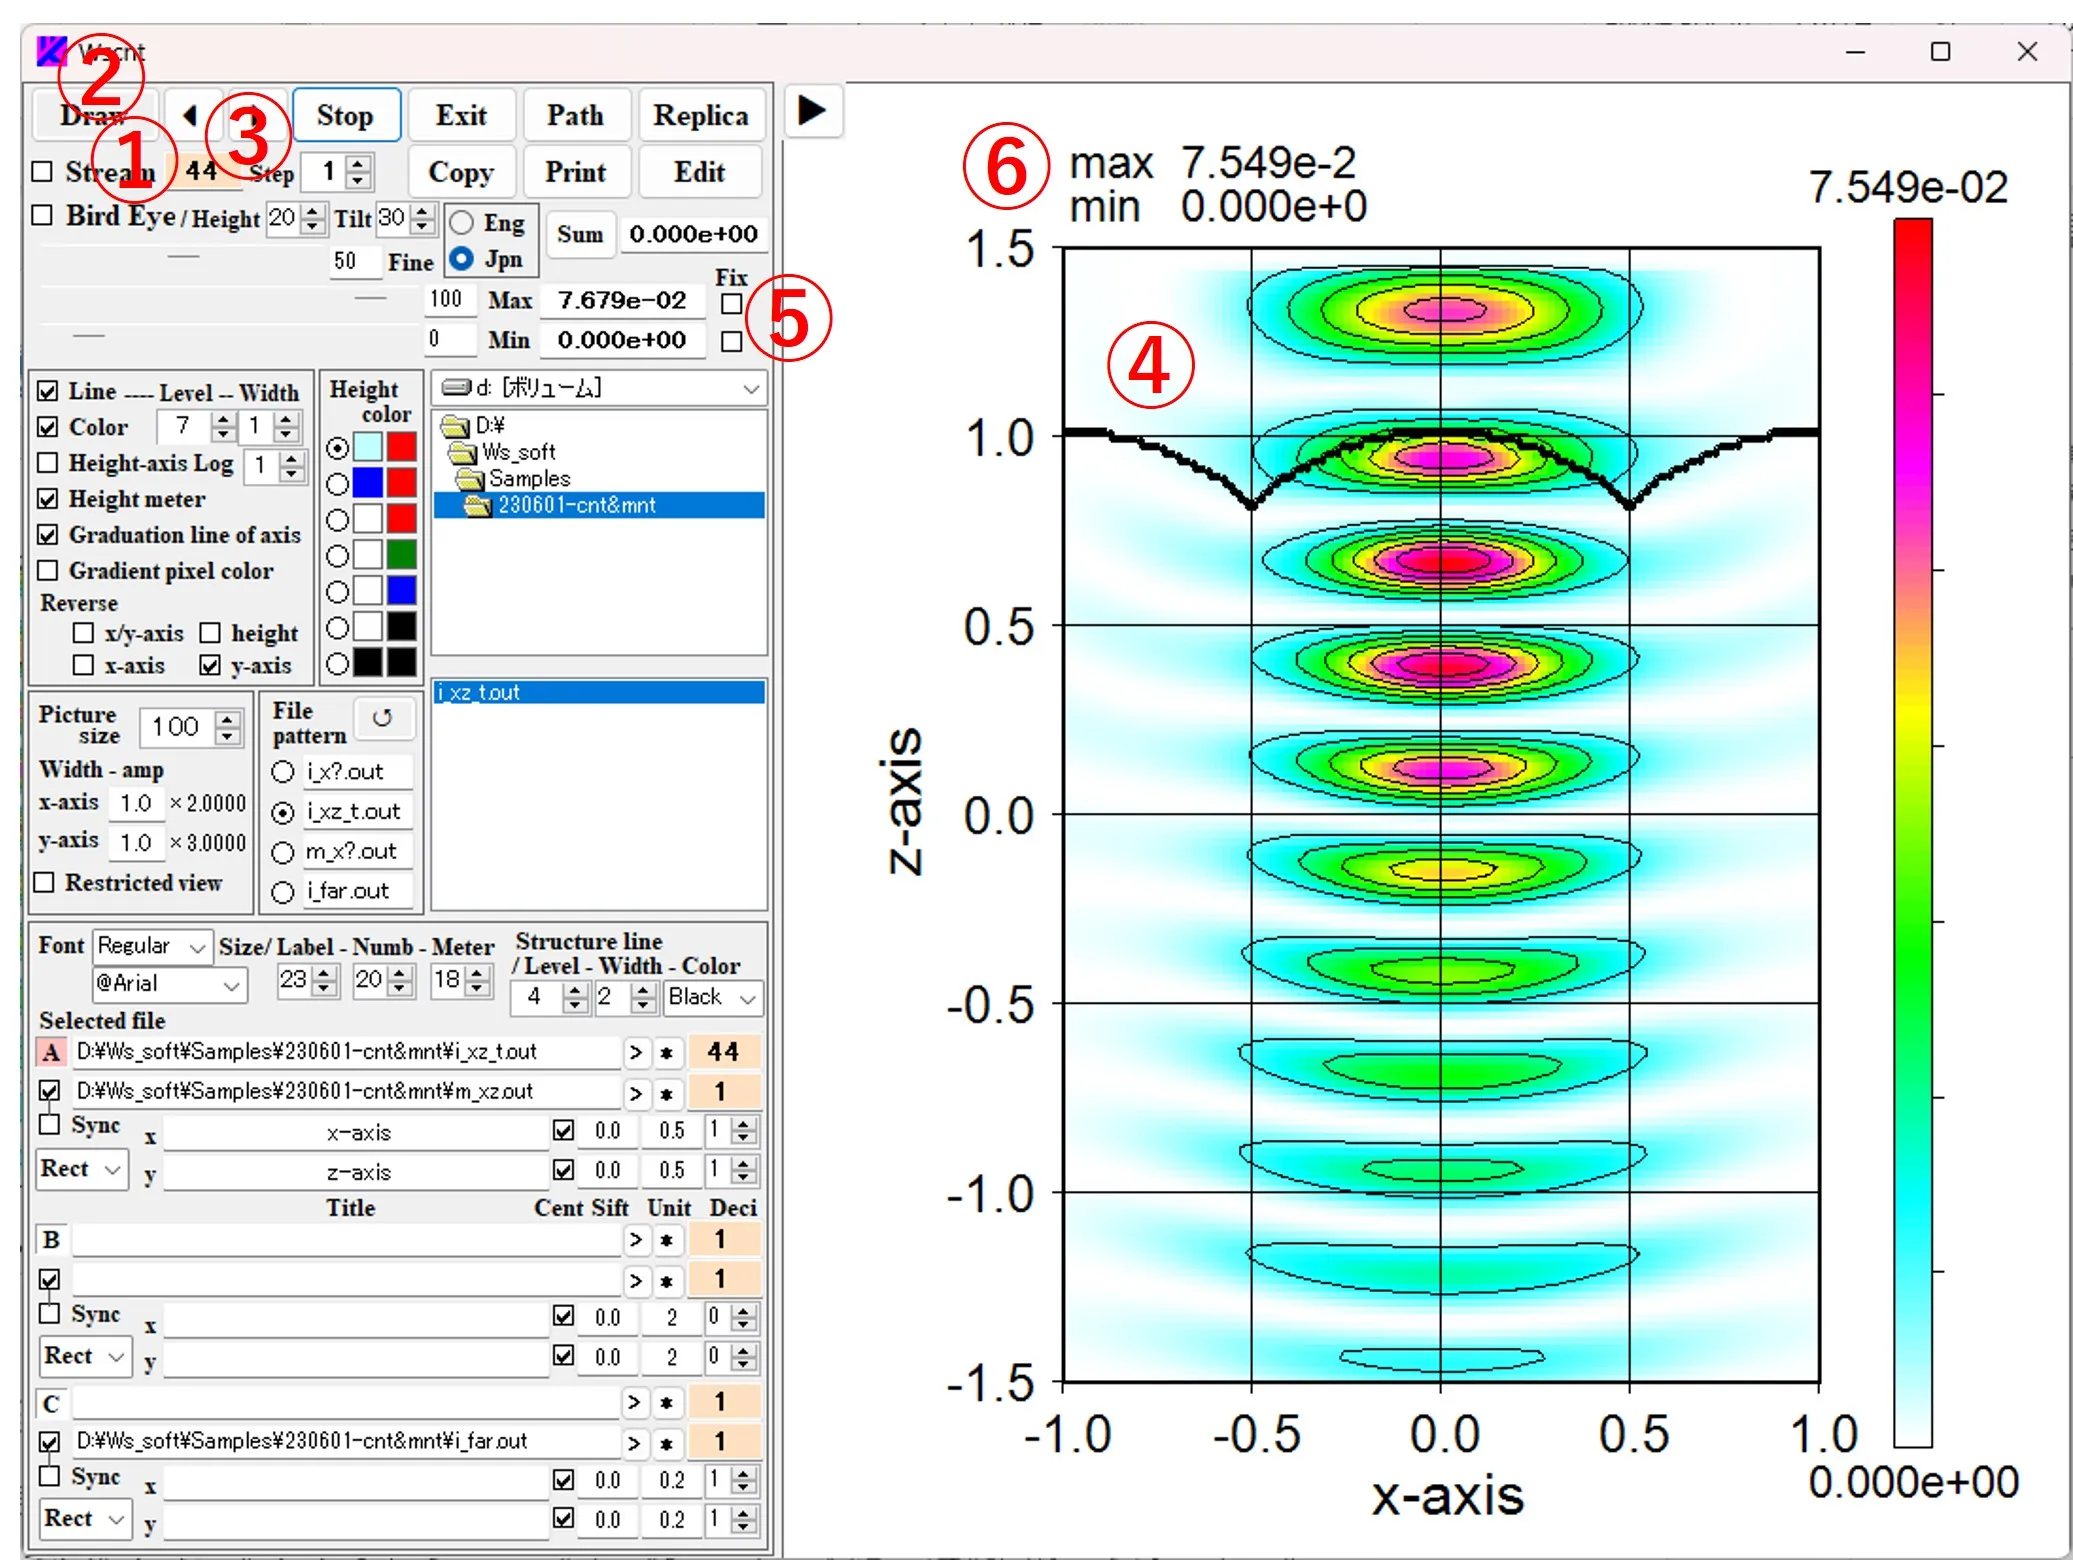The width and height of the screenshot is (2073, 1560).
Task: Select the Samples folder in tree
Action: pos(514,478)
